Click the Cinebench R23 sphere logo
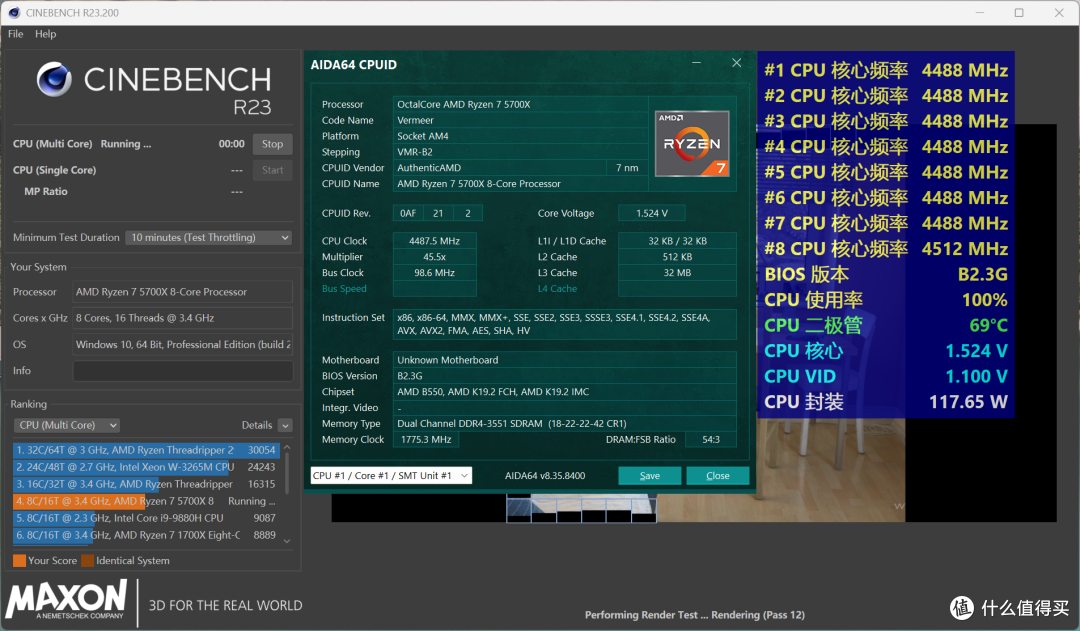 point(54,78)
